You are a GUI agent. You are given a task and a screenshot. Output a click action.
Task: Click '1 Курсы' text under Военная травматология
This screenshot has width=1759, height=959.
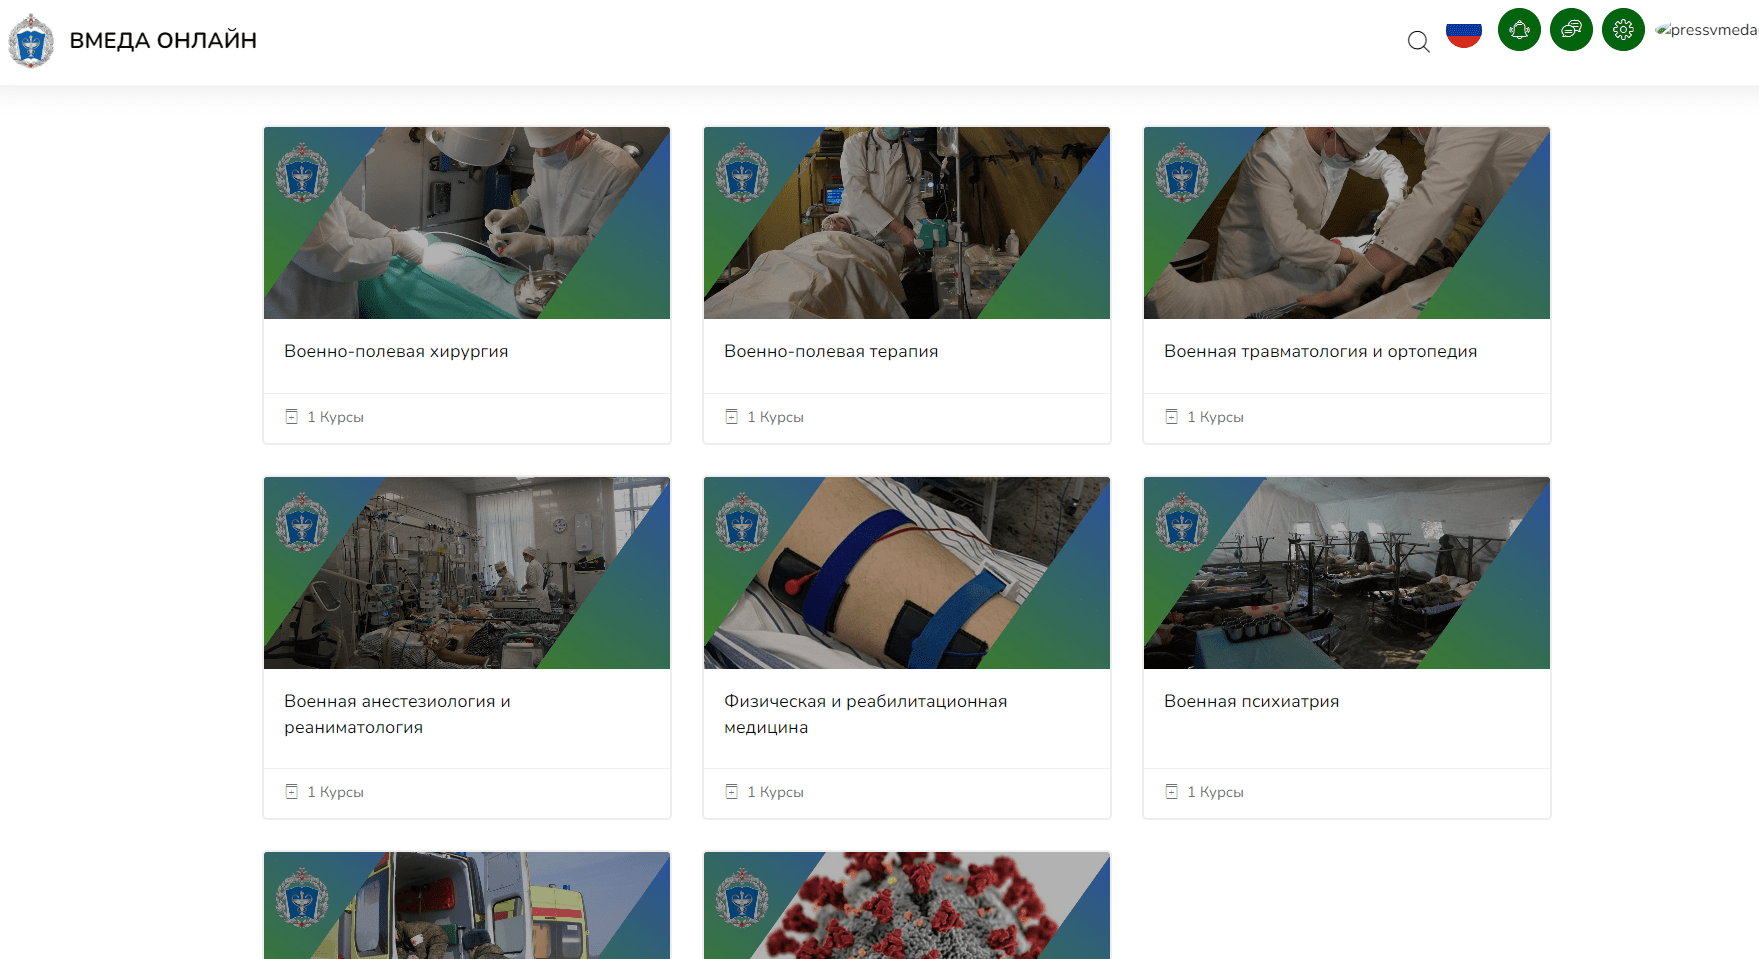click(1215, 417)
